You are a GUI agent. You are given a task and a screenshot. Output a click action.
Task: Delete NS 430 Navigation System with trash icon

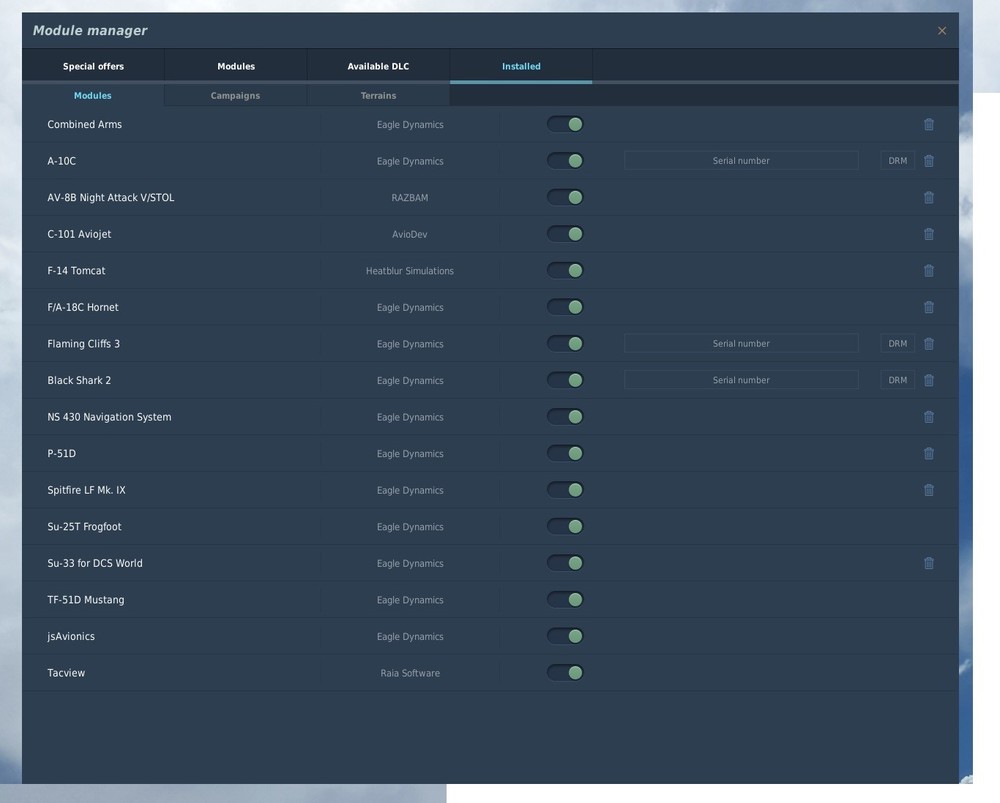coord(929,417)
